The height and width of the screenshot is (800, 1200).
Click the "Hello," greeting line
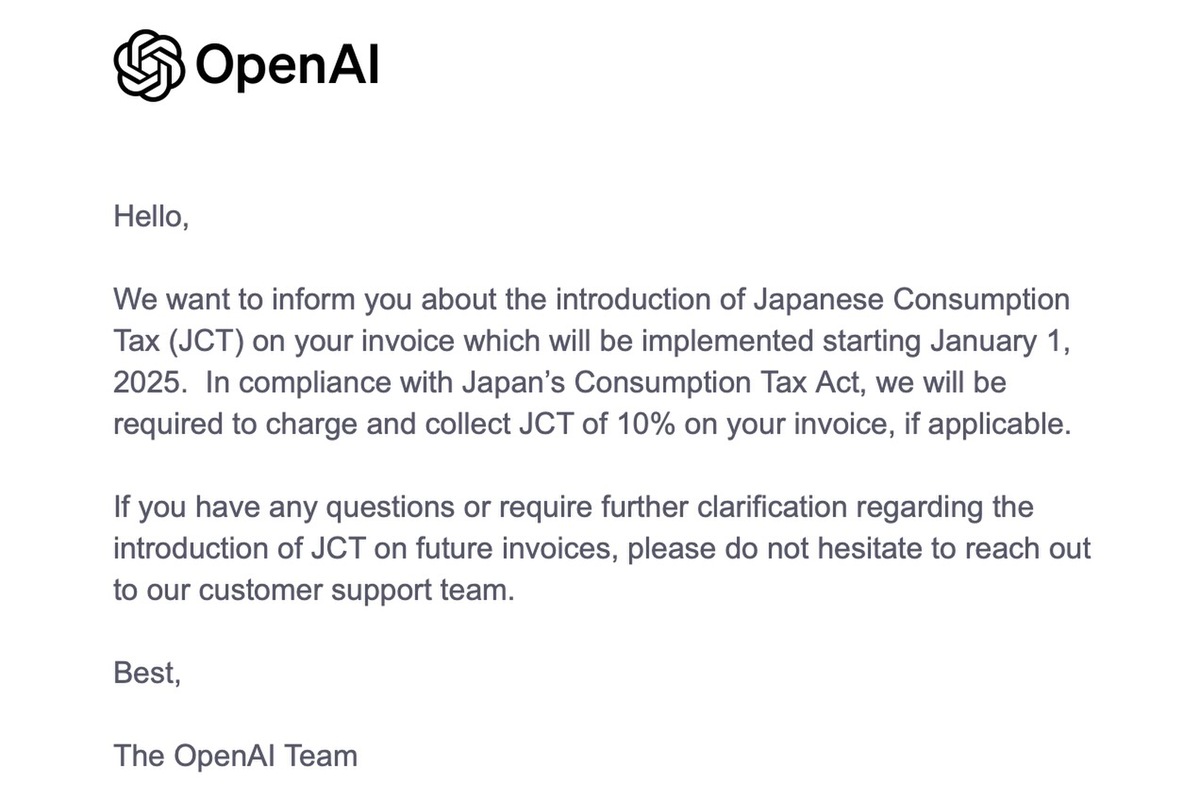[x=151, y=216]
